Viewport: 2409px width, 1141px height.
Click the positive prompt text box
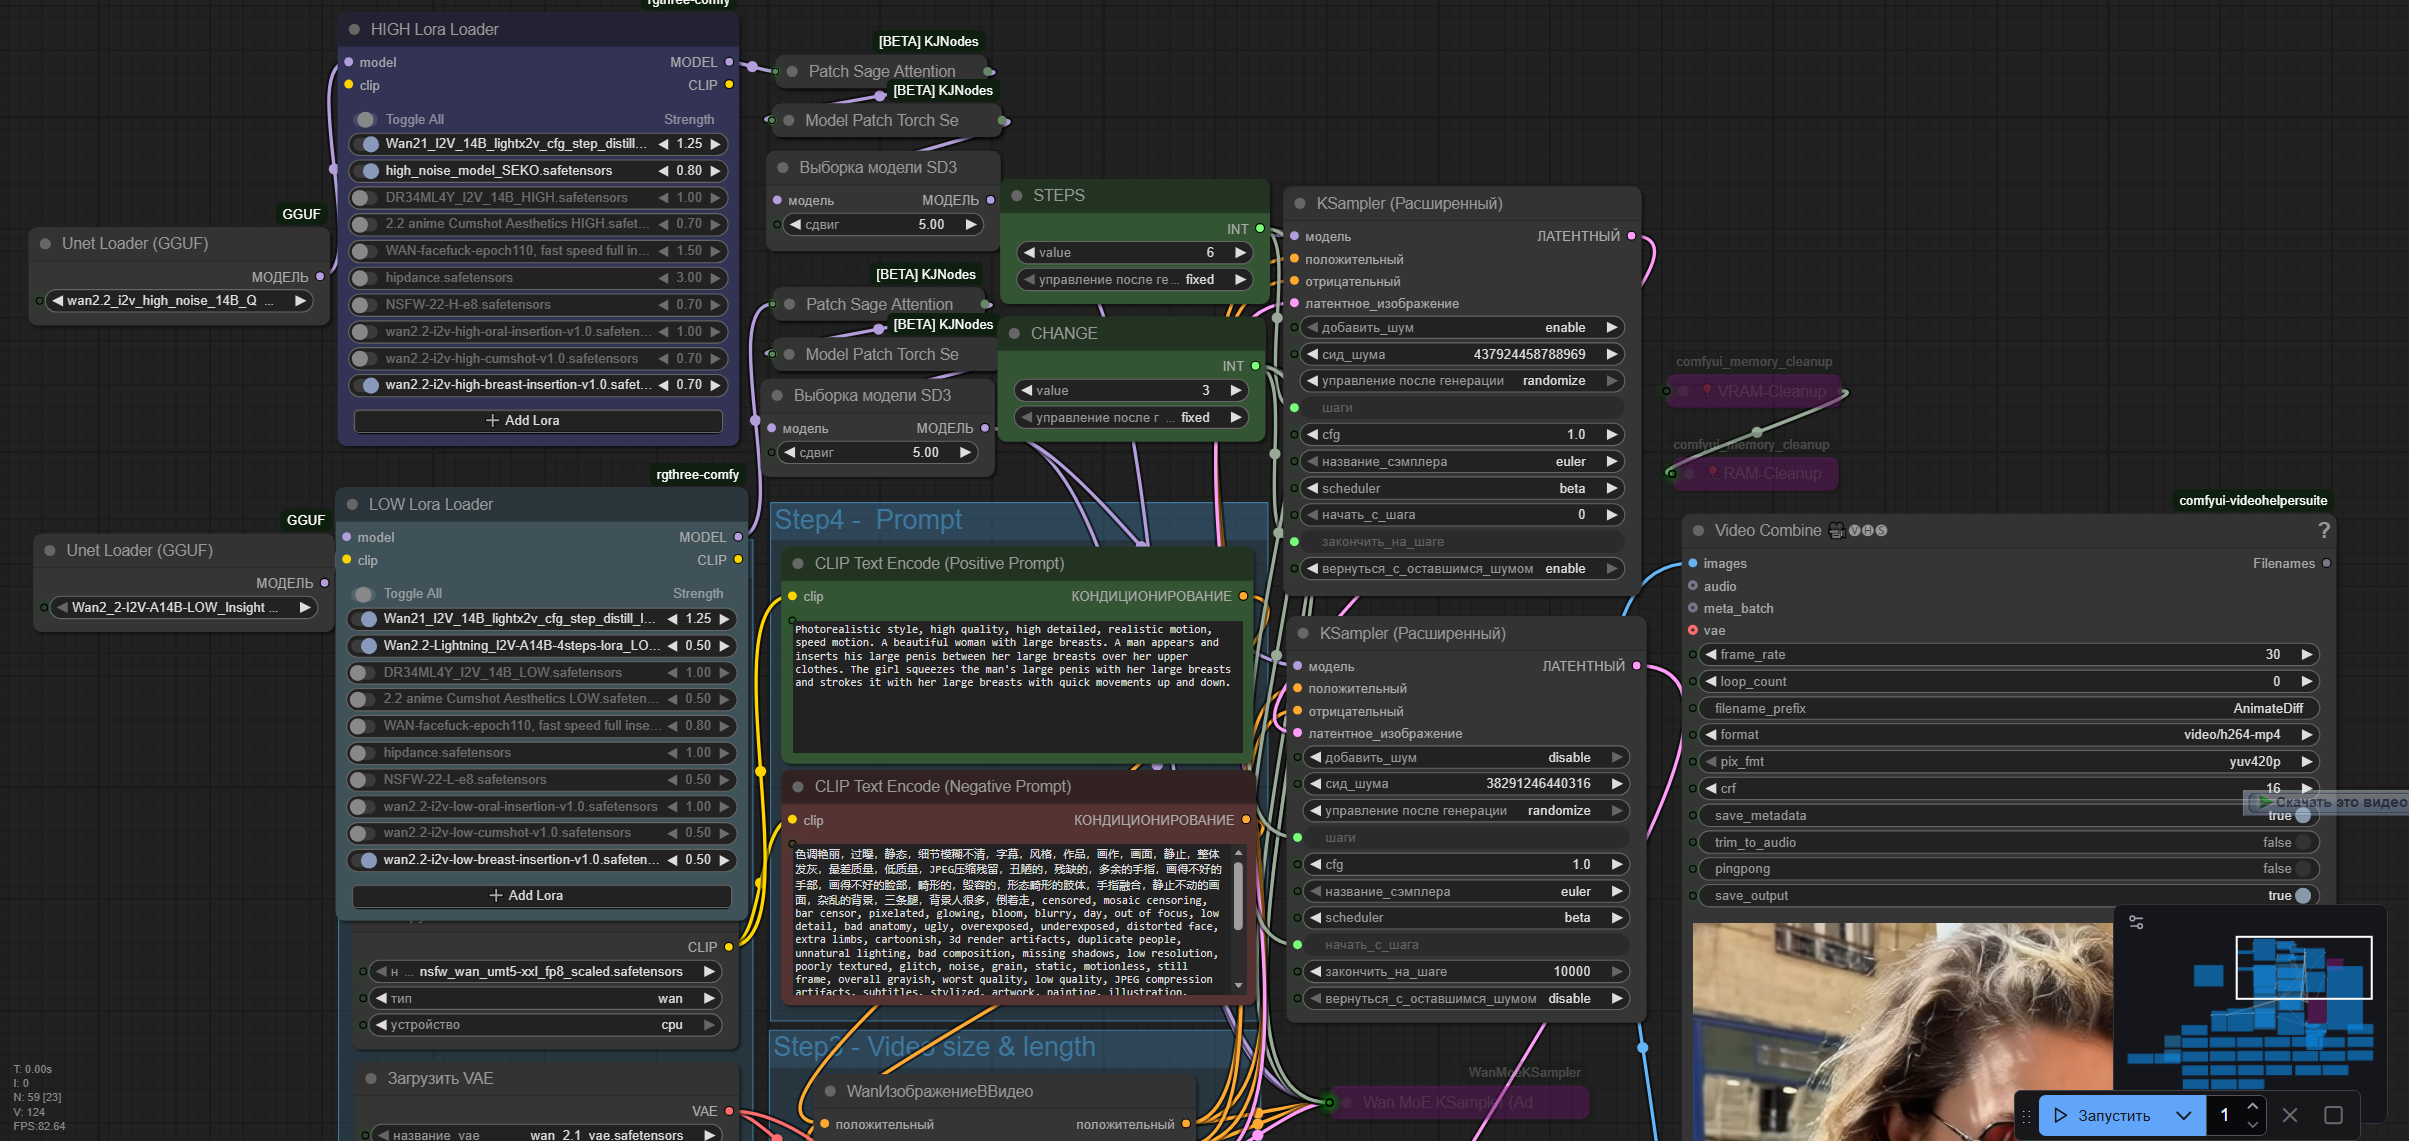(1016, 685)
